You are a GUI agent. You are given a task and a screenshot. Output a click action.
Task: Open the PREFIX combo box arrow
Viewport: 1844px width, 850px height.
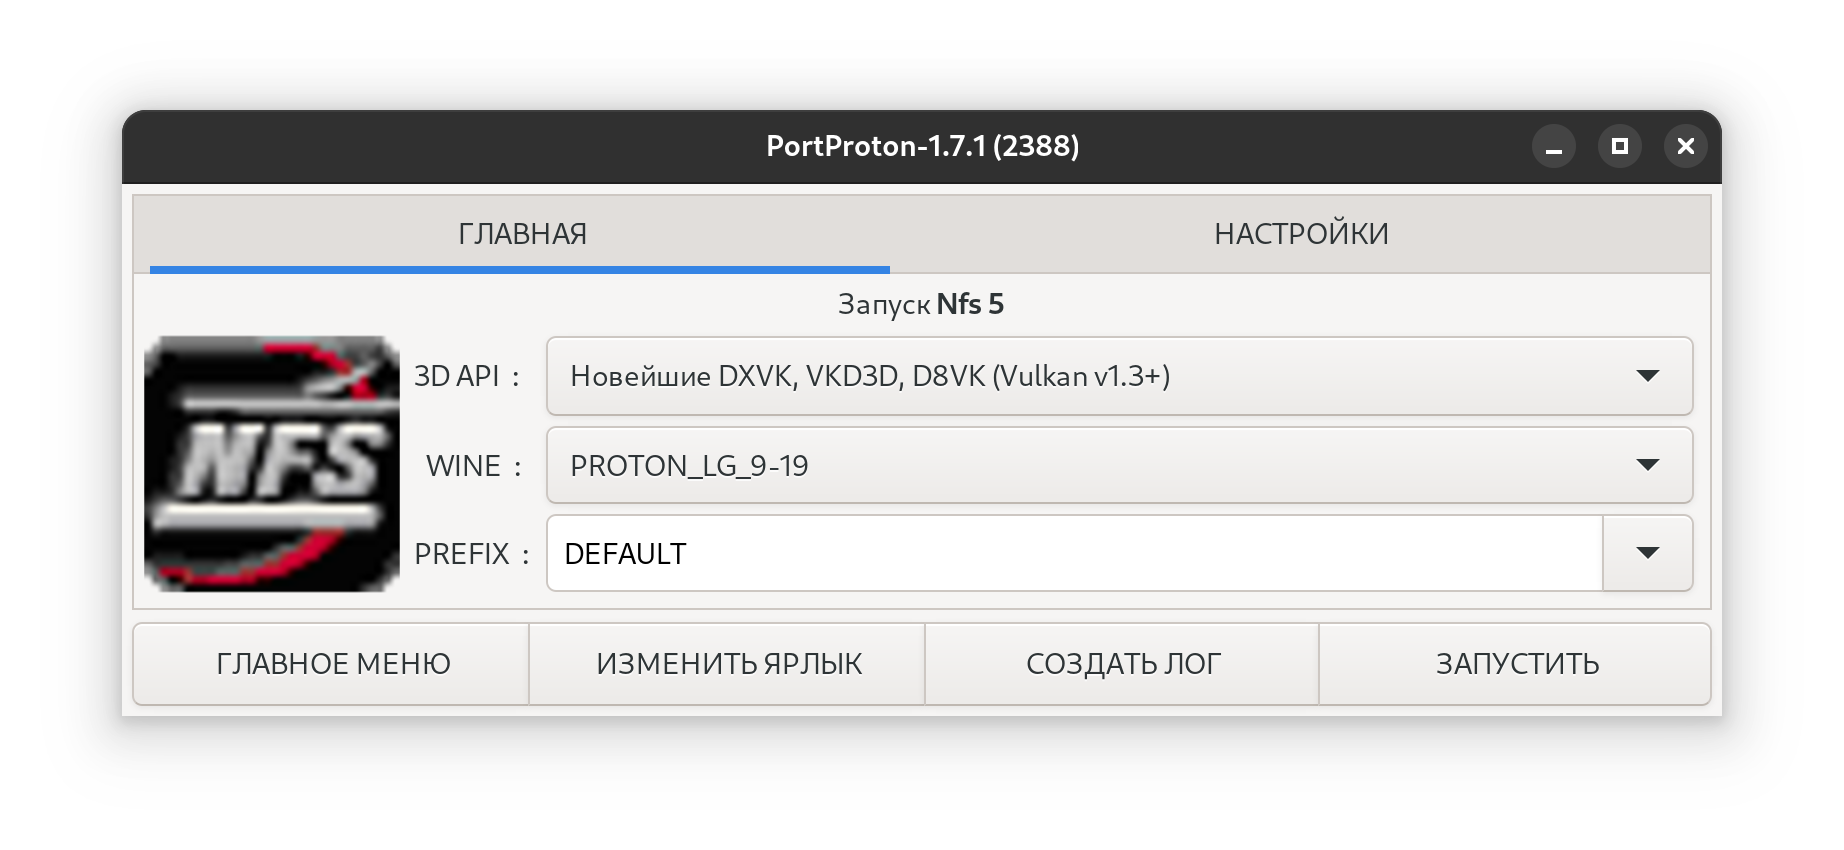pyautogui.click(x=1647, y=553)
